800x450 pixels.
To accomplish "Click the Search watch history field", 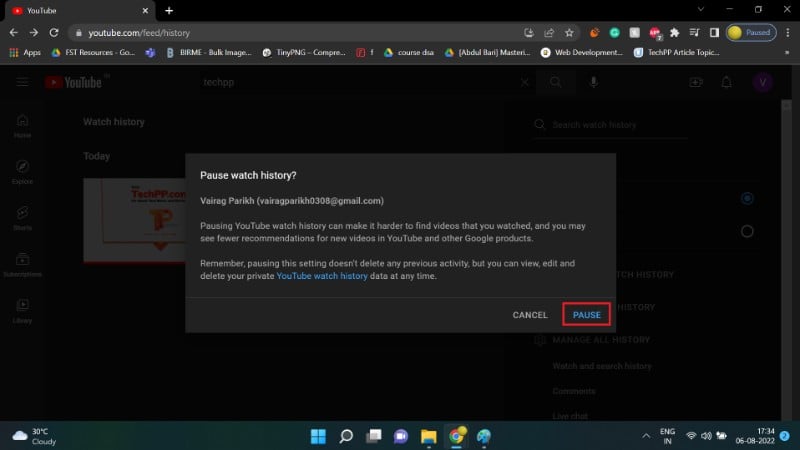I will click(x=611, y=125).
